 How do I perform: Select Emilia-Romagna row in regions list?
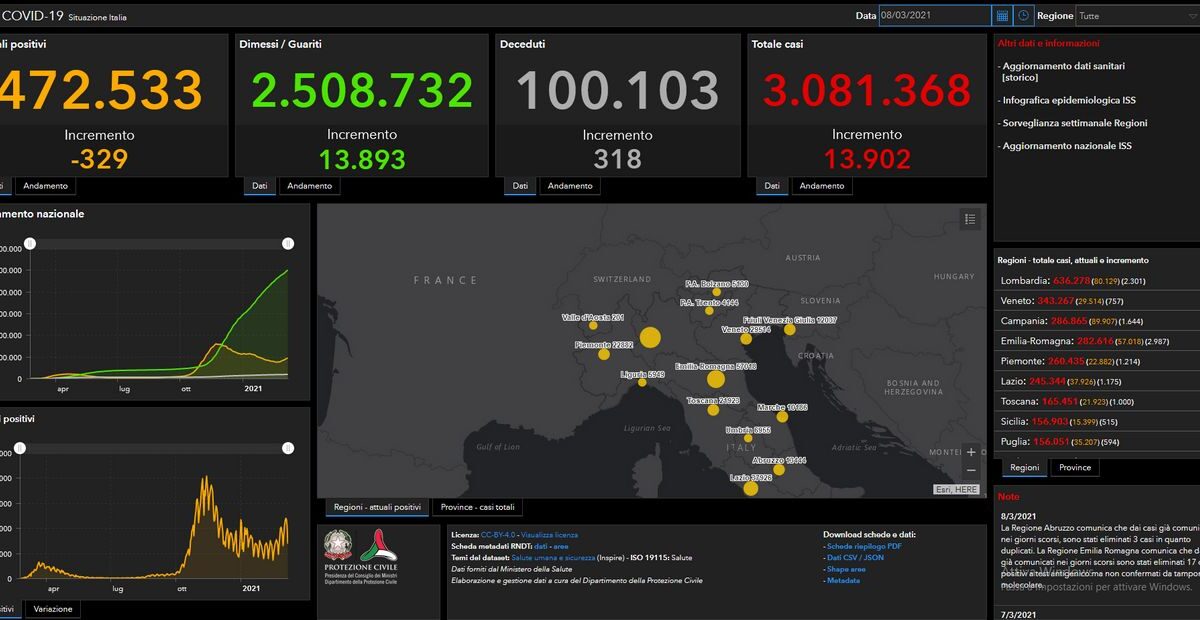pos(1098,341)
